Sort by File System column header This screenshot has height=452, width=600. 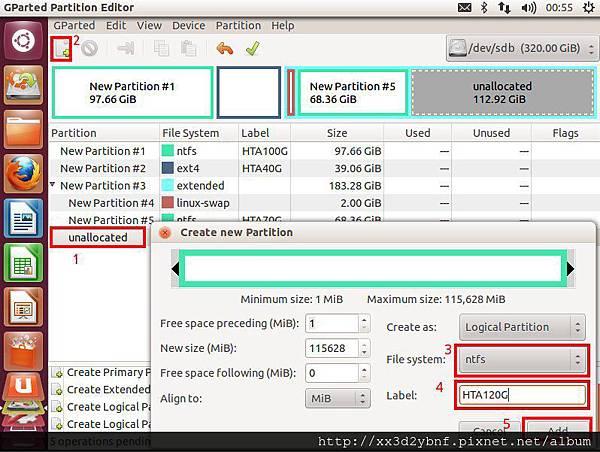199,133
